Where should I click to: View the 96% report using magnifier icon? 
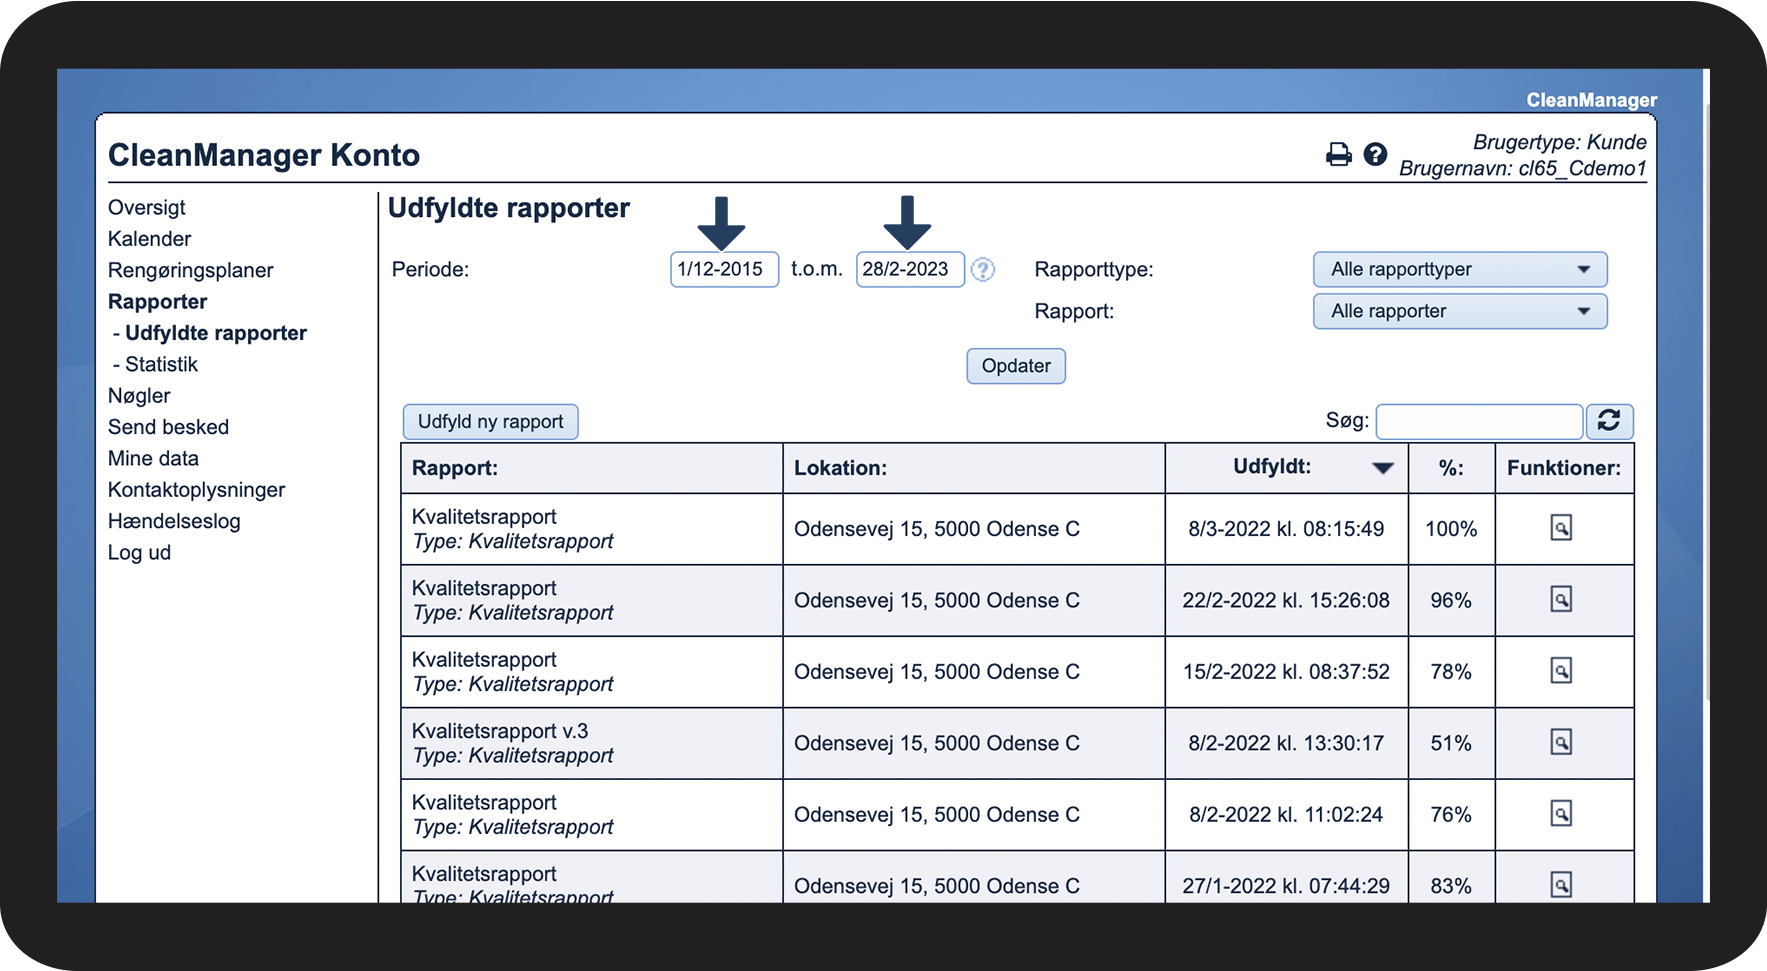(1560, 600)
